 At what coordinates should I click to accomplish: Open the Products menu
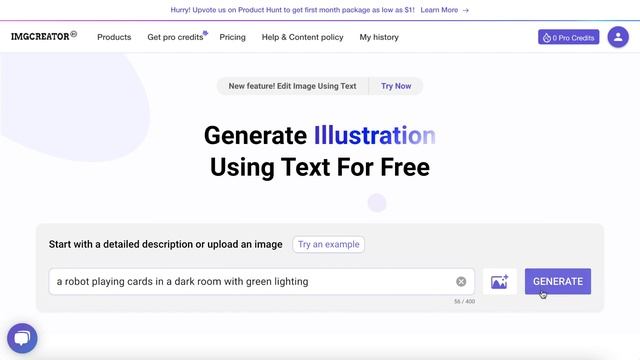click(114, 37)
